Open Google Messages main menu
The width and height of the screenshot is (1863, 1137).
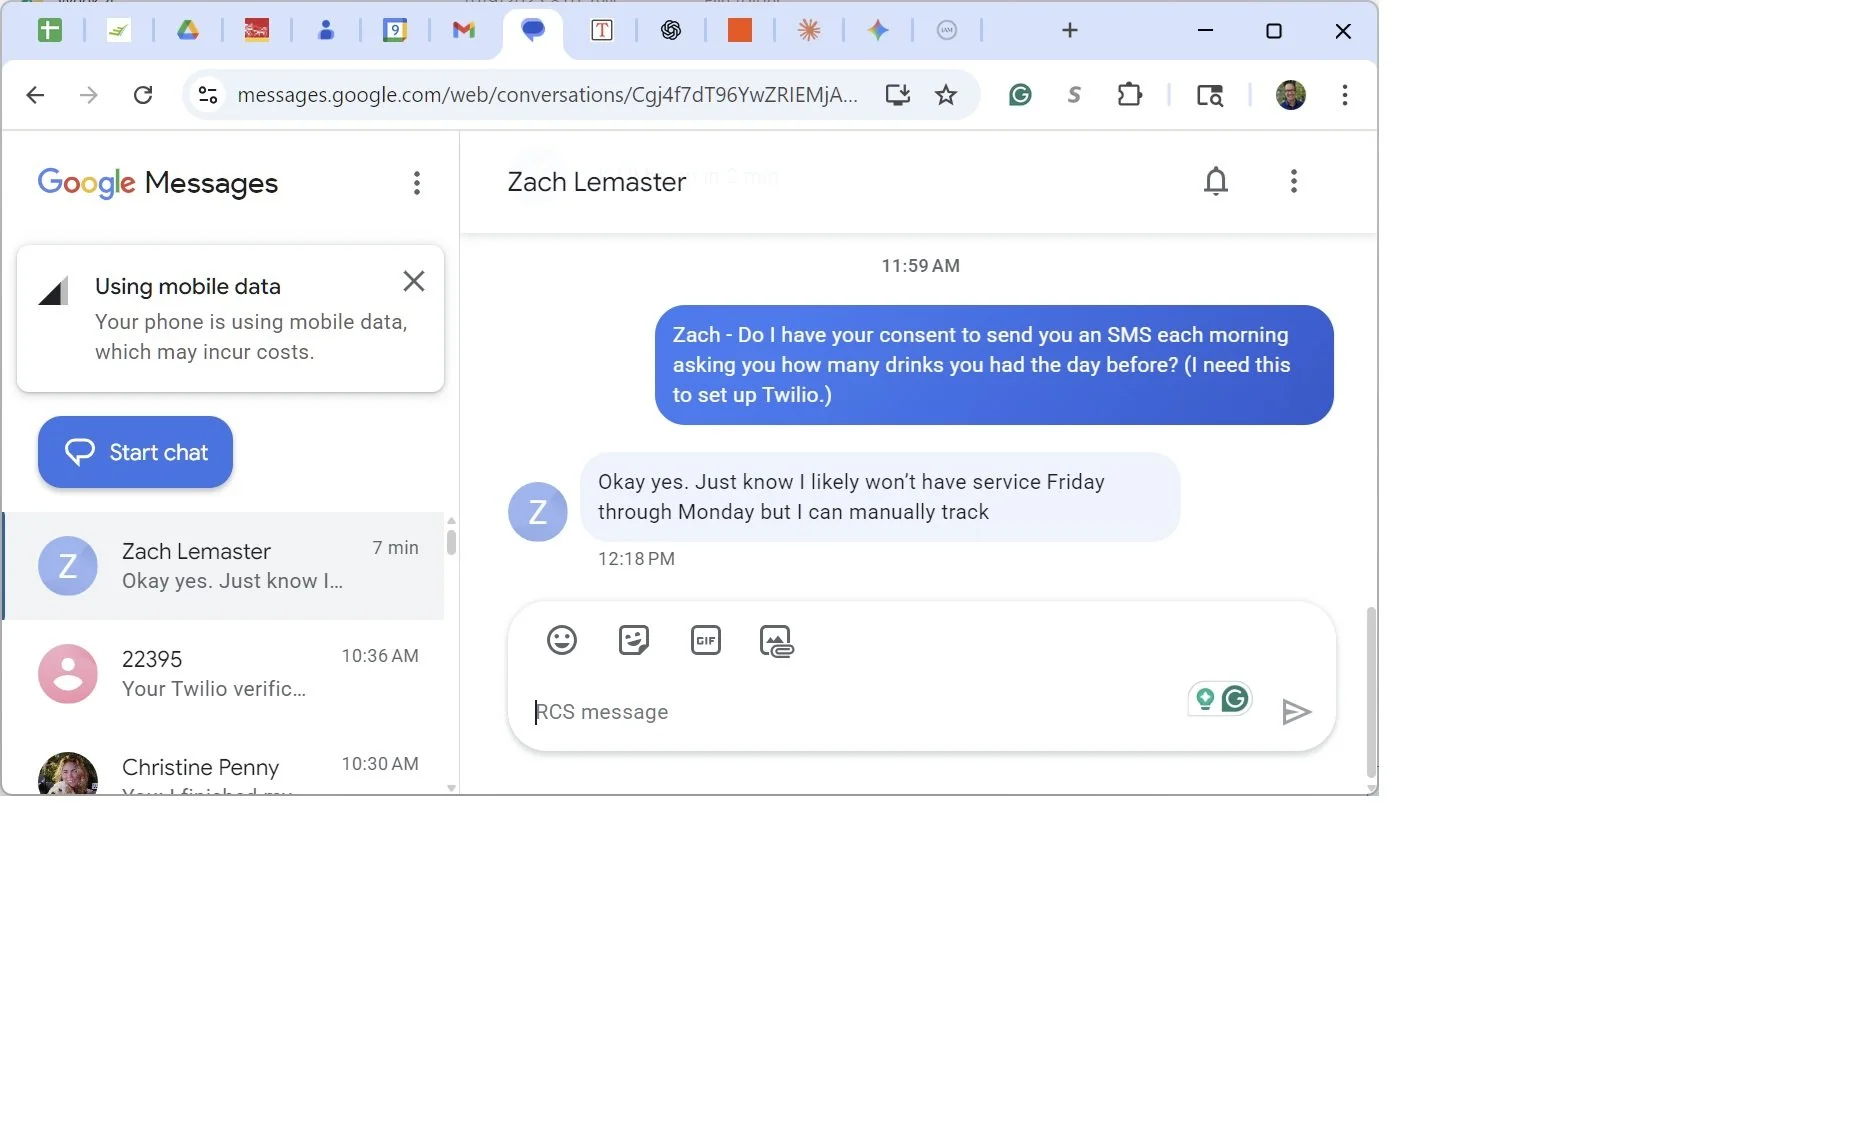(417, 183)
